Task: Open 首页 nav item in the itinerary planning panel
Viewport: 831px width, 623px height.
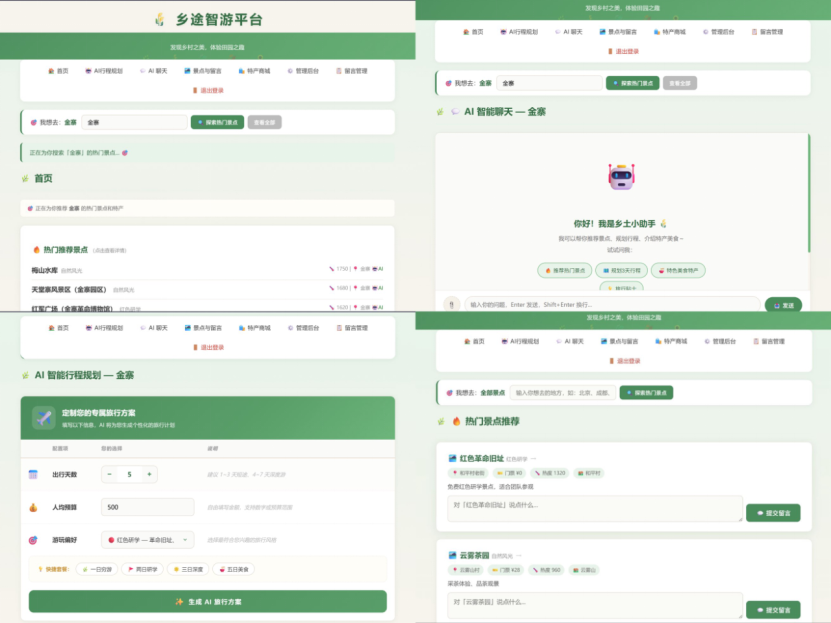Action: 58,328
